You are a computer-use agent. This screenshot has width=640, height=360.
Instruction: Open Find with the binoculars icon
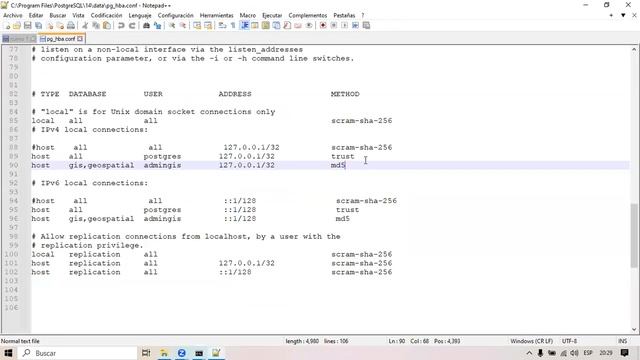click(x=146, y=26)
